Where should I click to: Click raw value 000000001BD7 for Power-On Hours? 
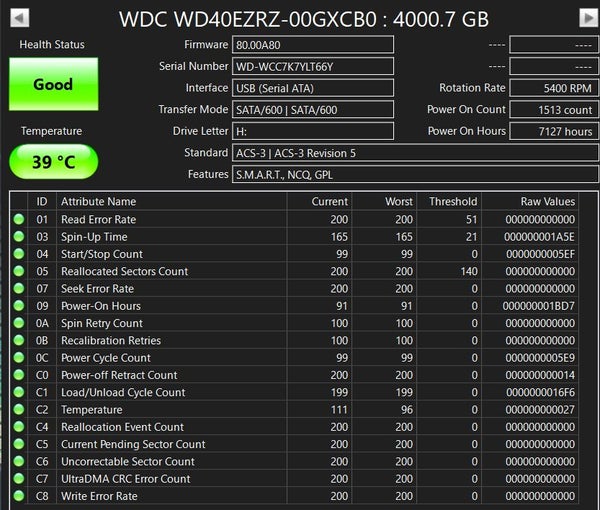coord(538,306)
